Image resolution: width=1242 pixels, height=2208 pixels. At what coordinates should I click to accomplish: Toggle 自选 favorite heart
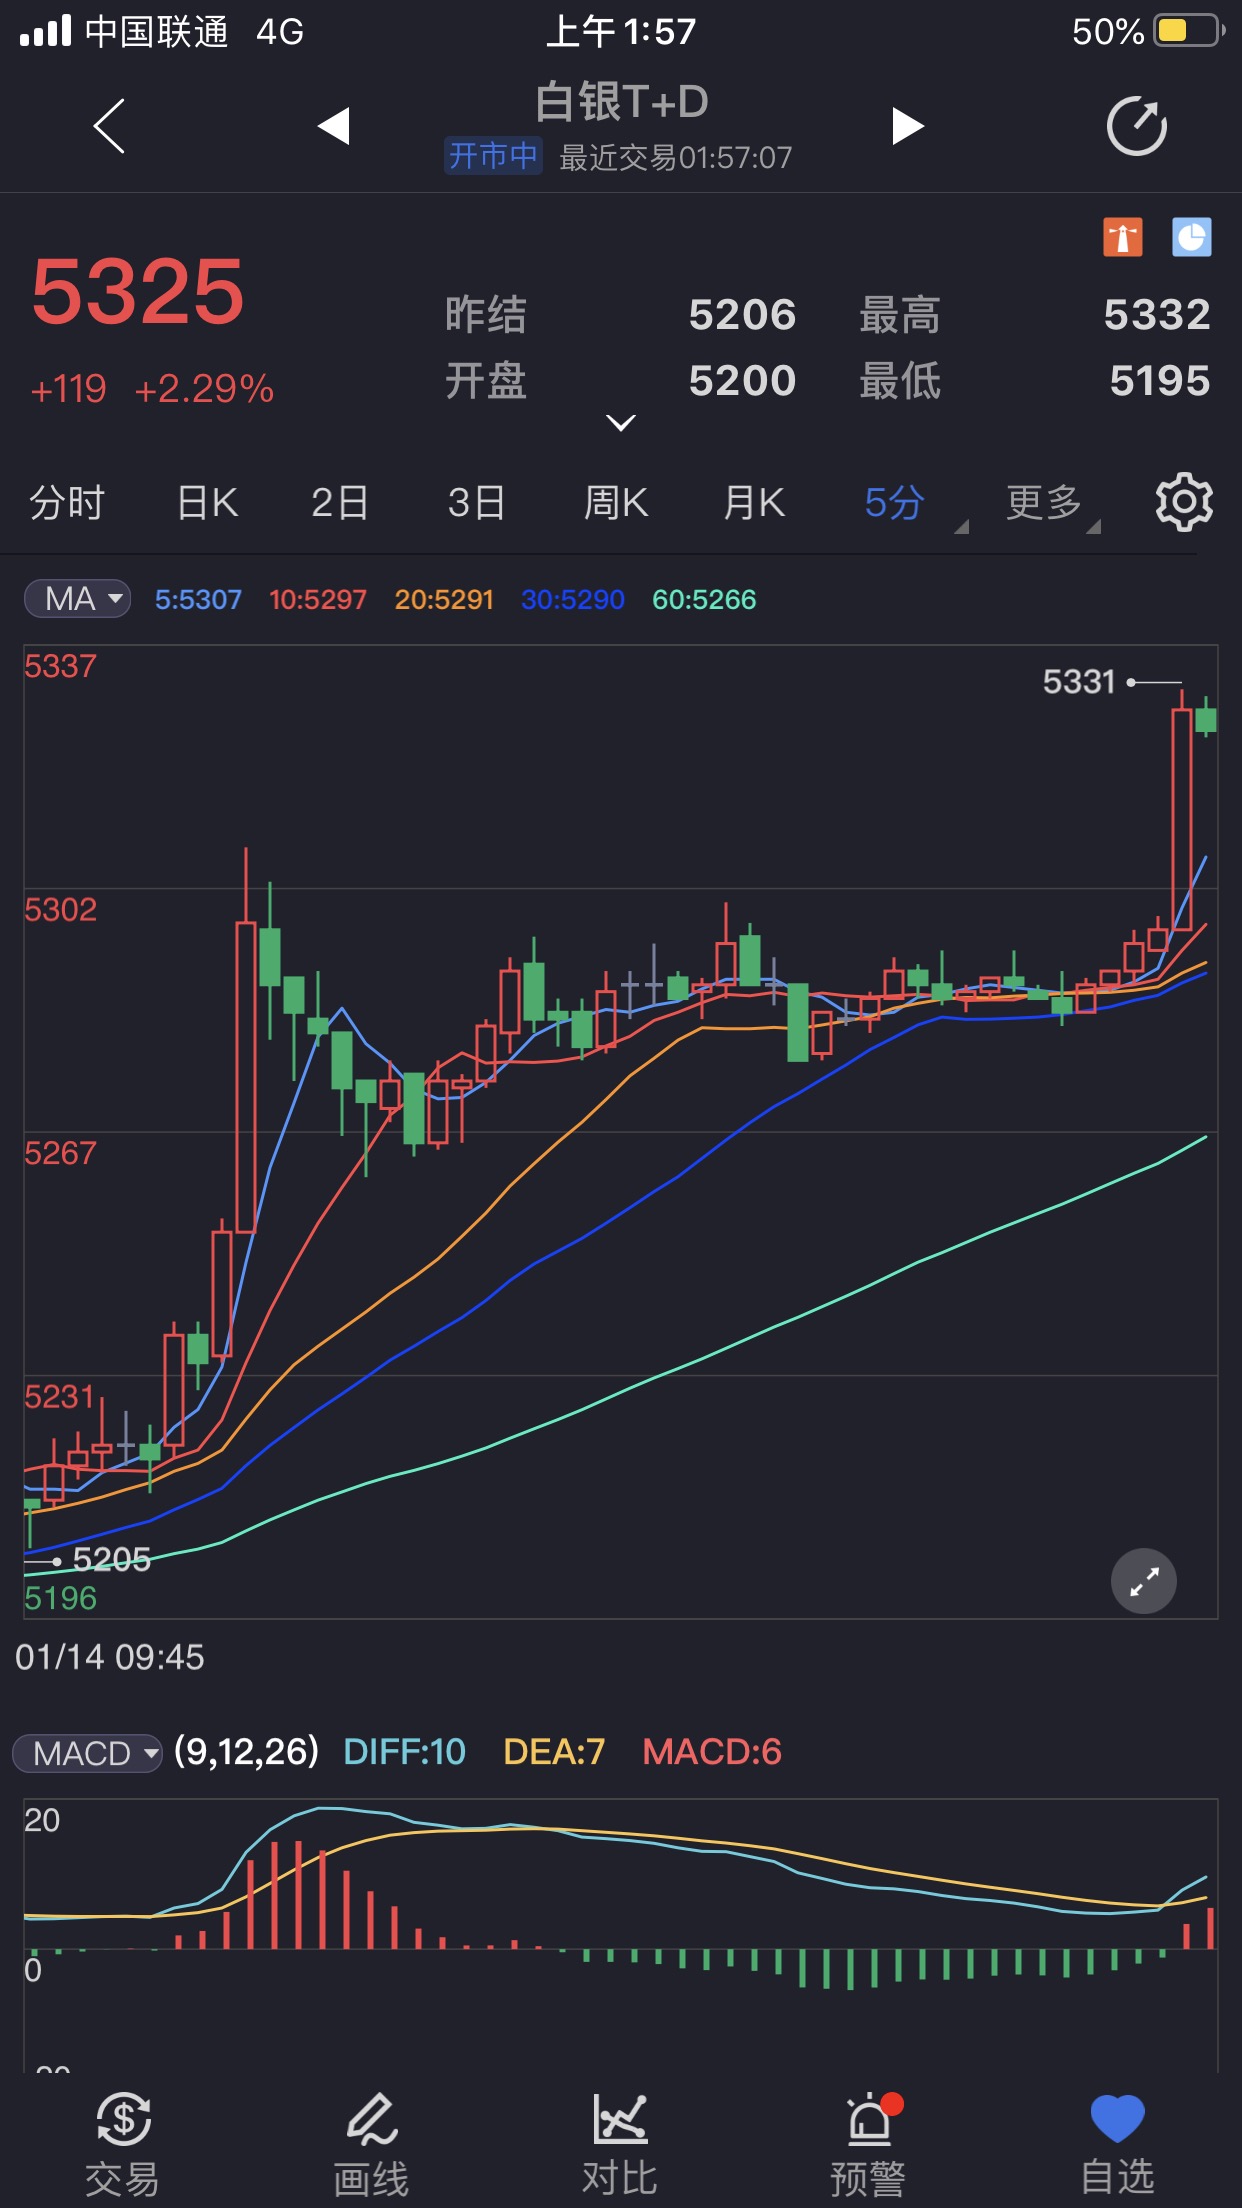coord(1117,2144)
